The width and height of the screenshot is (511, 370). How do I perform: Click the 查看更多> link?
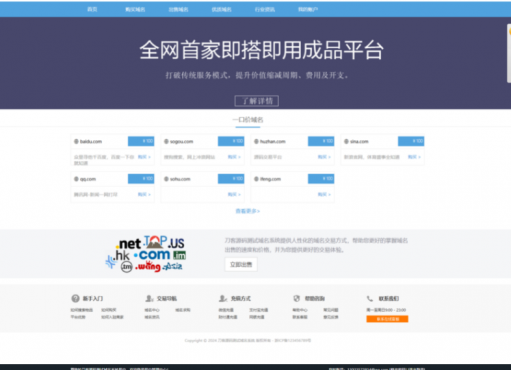[248, 211]
